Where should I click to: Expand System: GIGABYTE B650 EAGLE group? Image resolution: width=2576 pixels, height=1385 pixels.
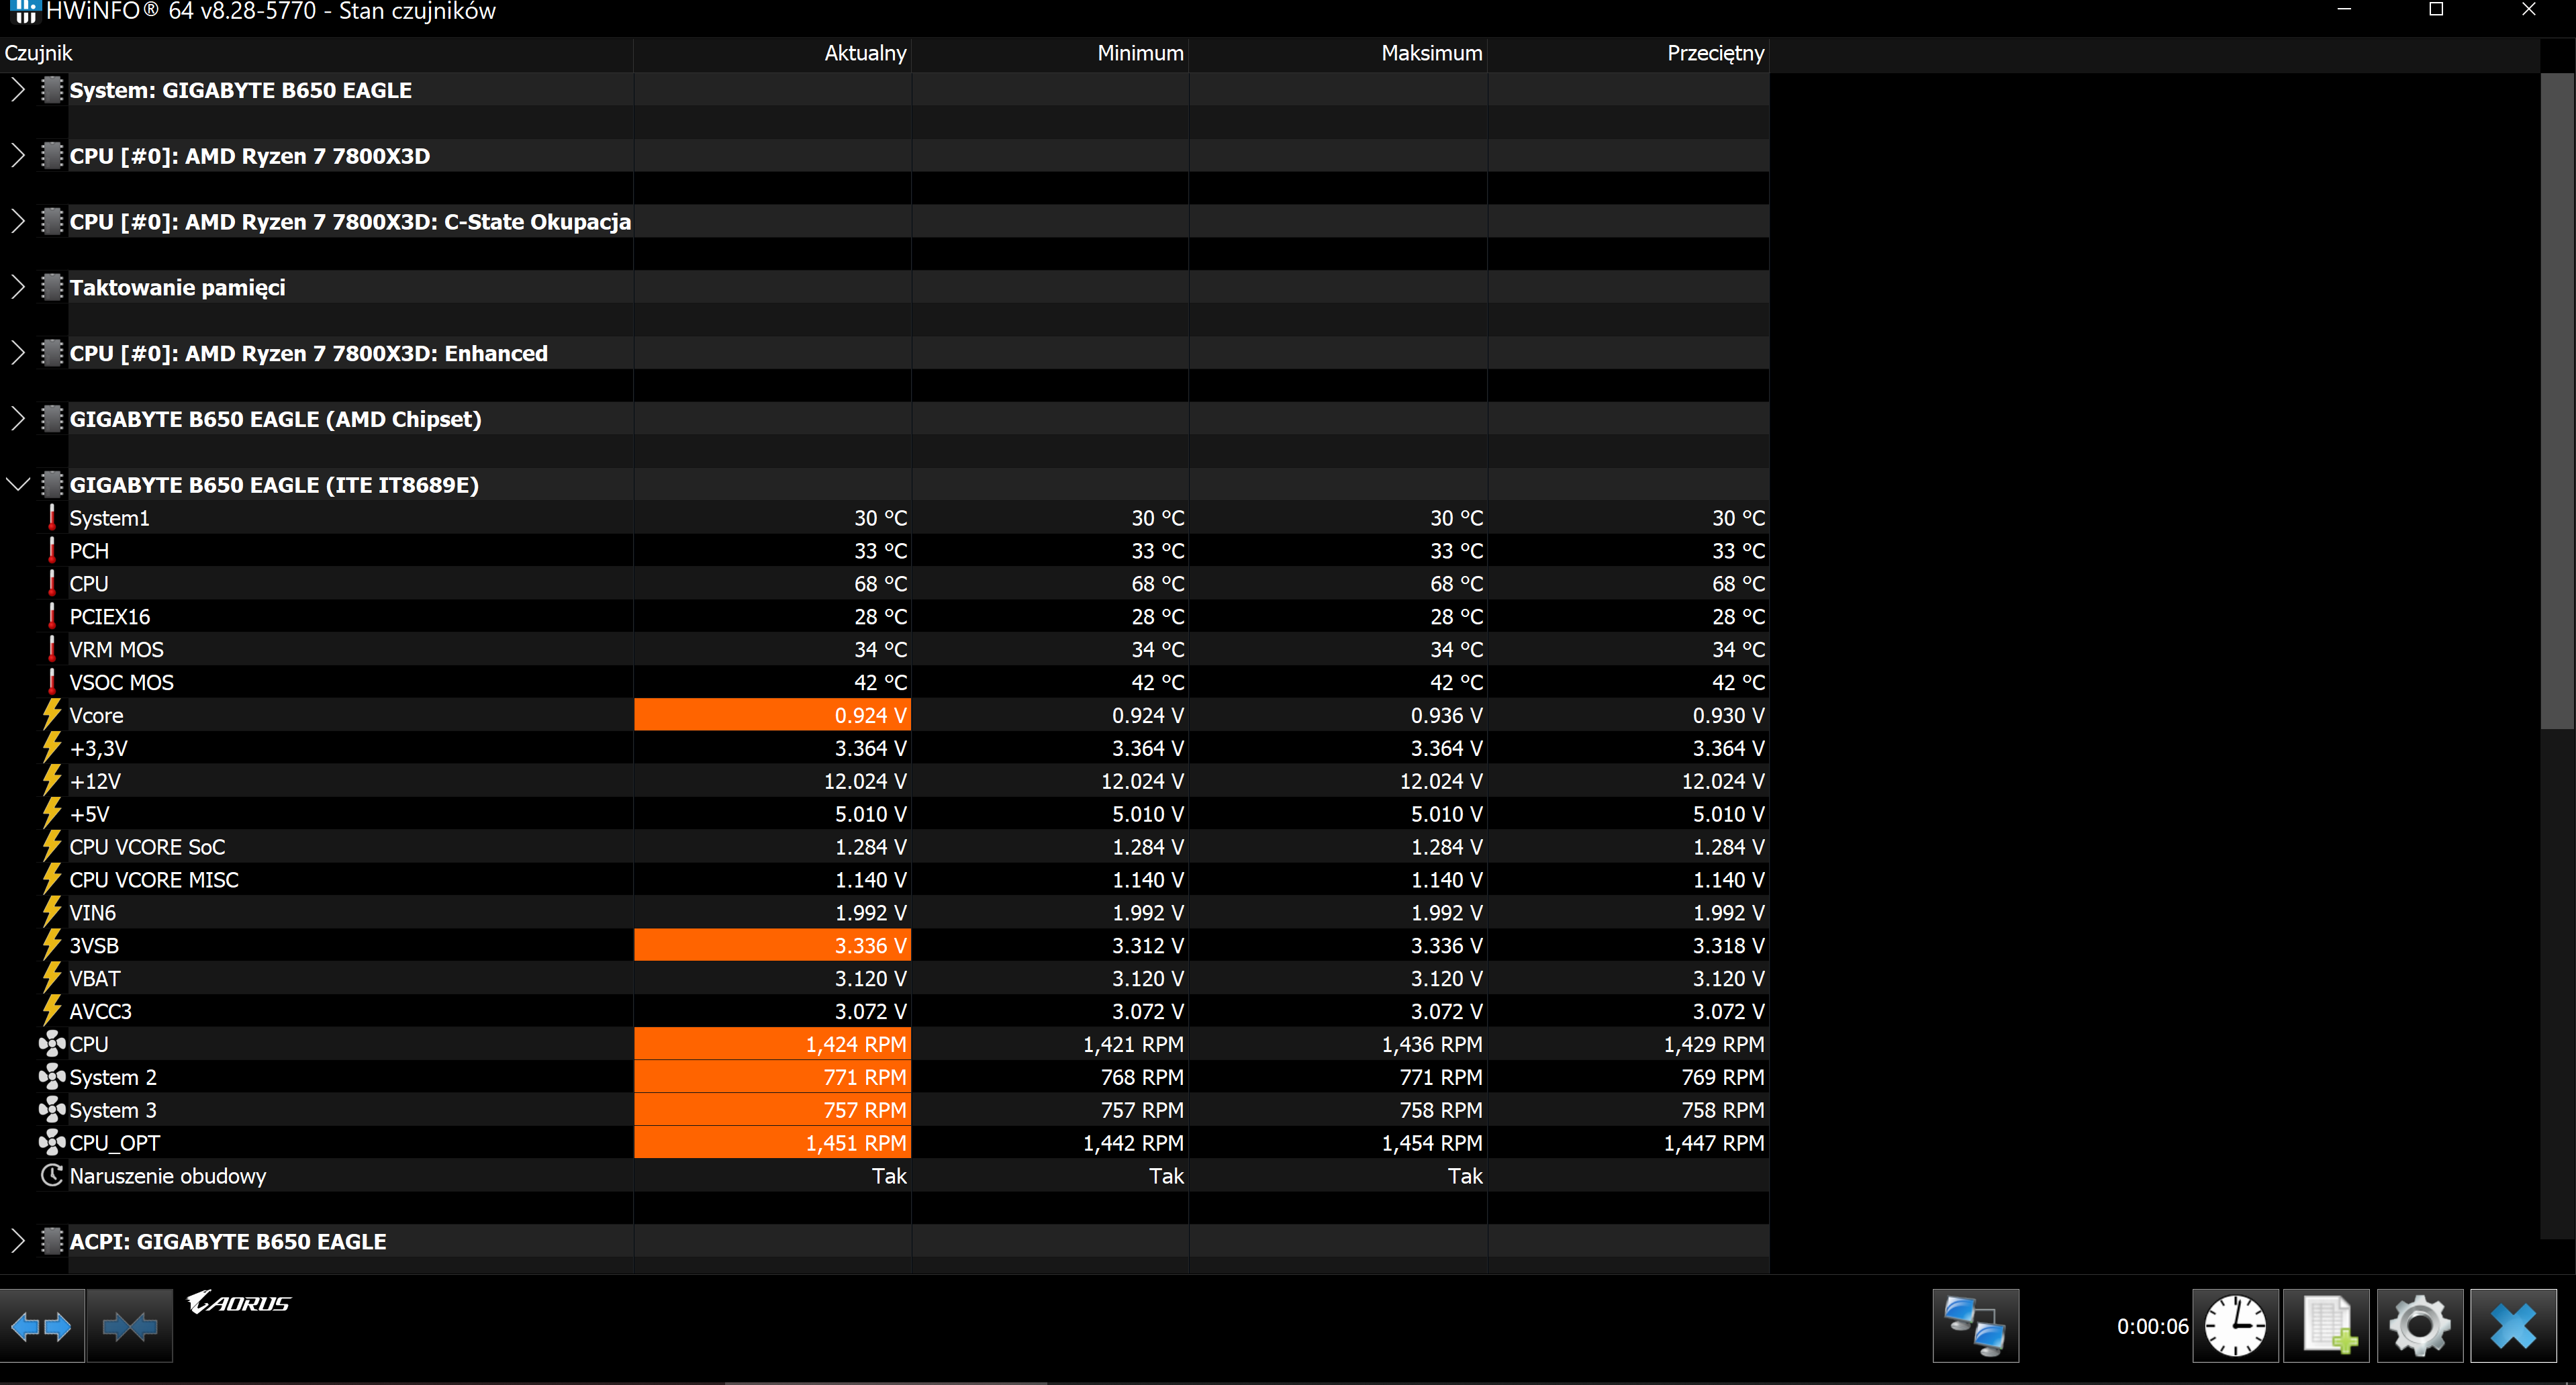(17, 90)
